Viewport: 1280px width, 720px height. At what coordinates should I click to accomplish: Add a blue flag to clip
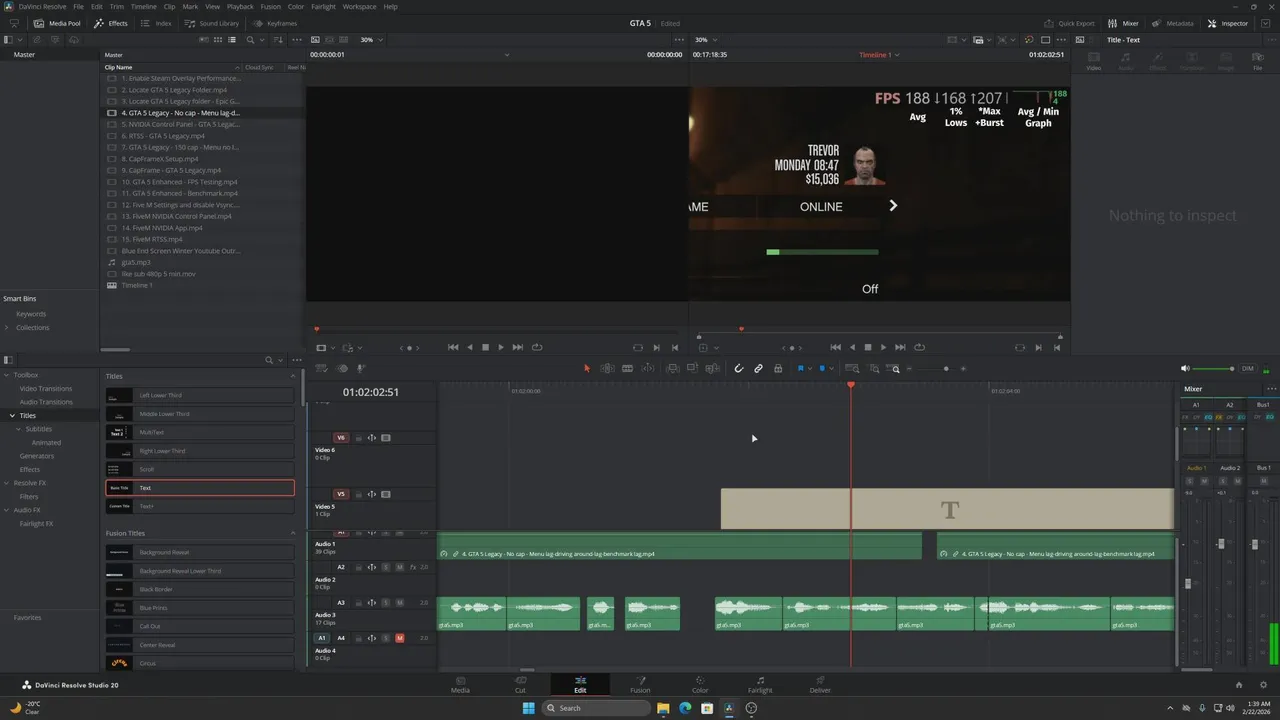800,368
